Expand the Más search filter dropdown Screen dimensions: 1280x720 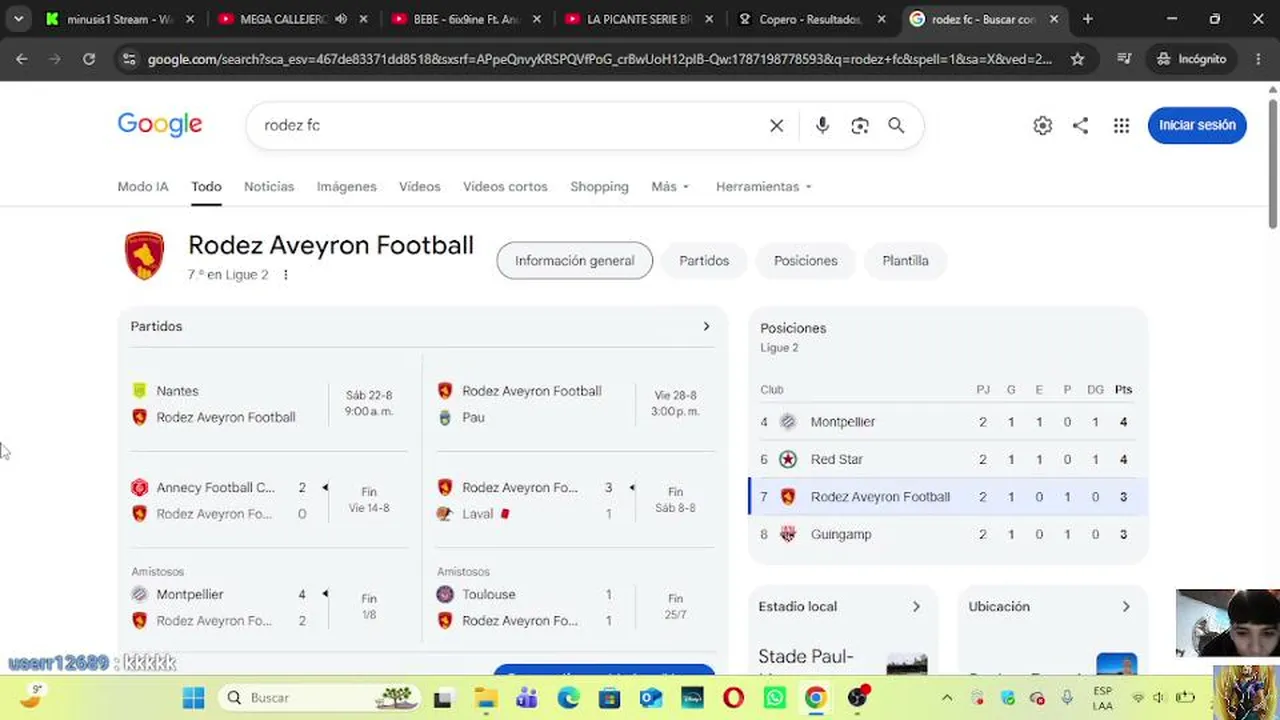click(670, 187)
